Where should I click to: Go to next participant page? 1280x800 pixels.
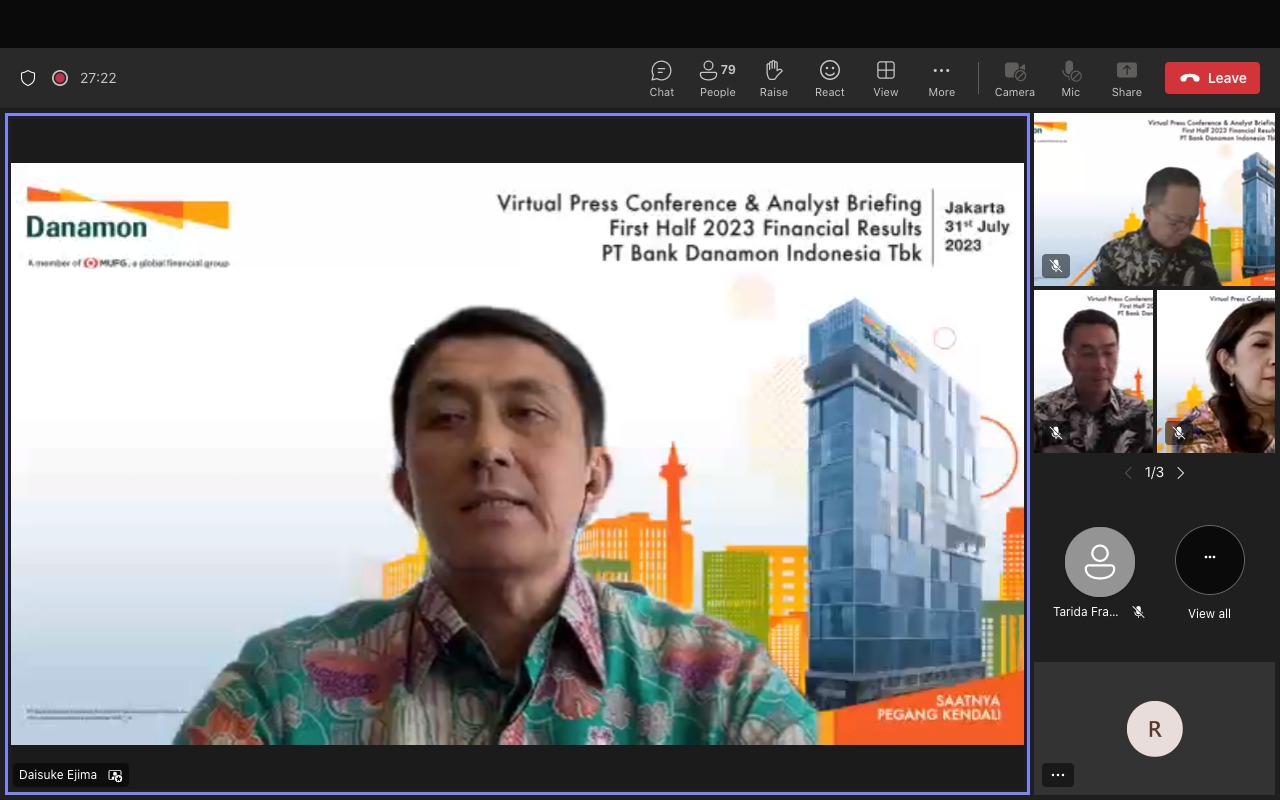[x=1181, y=473]
